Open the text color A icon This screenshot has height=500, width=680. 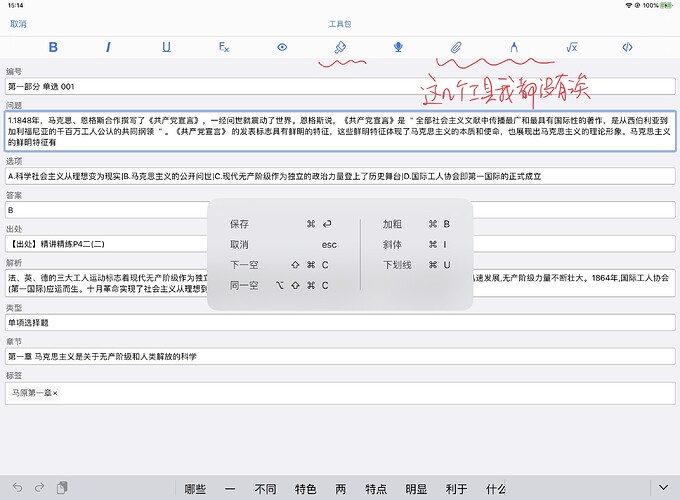514,47
